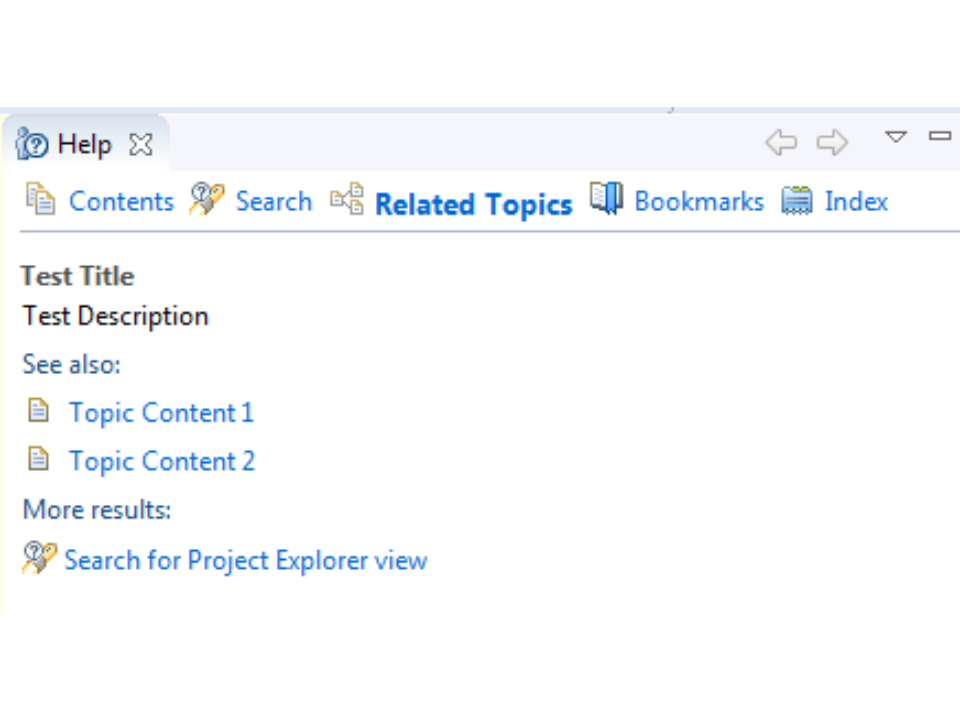Click the document icon beside Topic Content 2
This screenshot has width=960, height=720.
point(38,459)
